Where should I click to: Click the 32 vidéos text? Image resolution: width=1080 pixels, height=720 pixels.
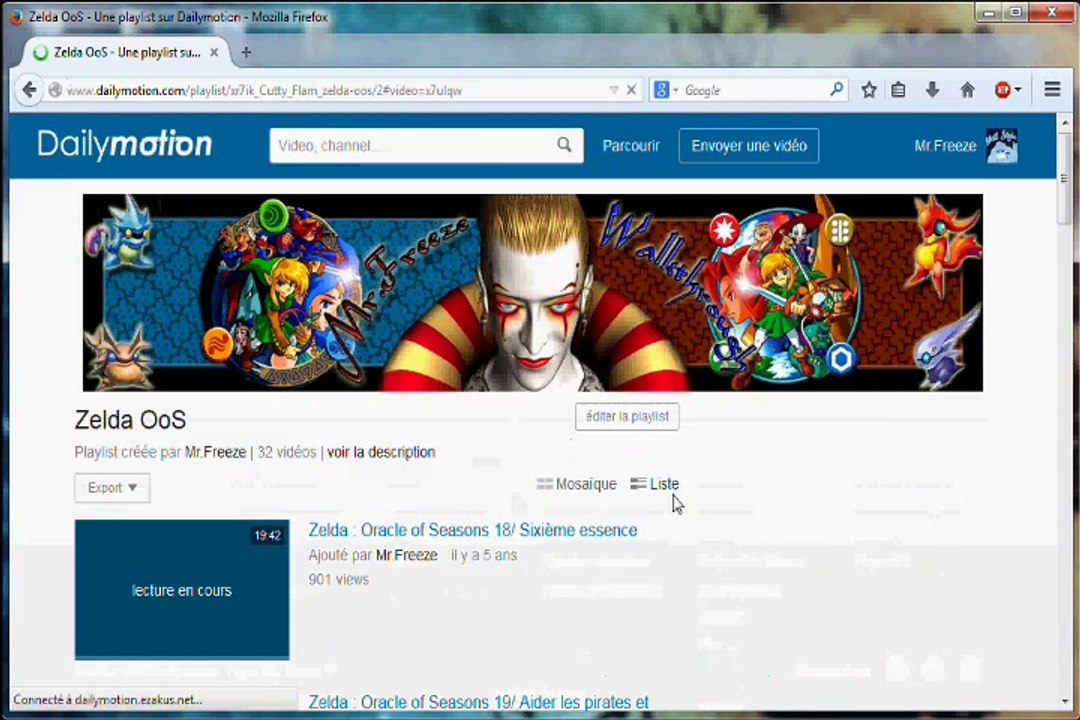pyautogui.click(x=287, y=453)
